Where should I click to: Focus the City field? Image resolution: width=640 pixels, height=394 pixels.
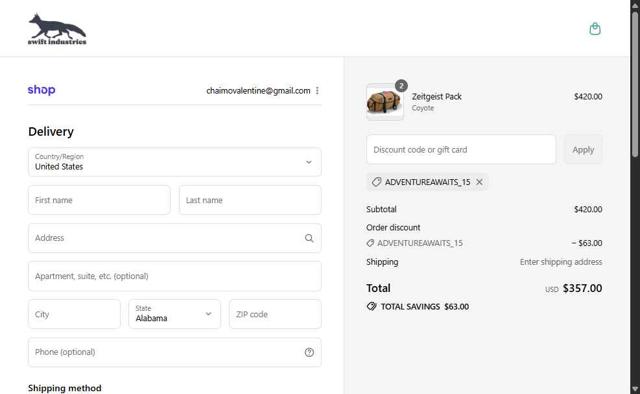point(74,314)
